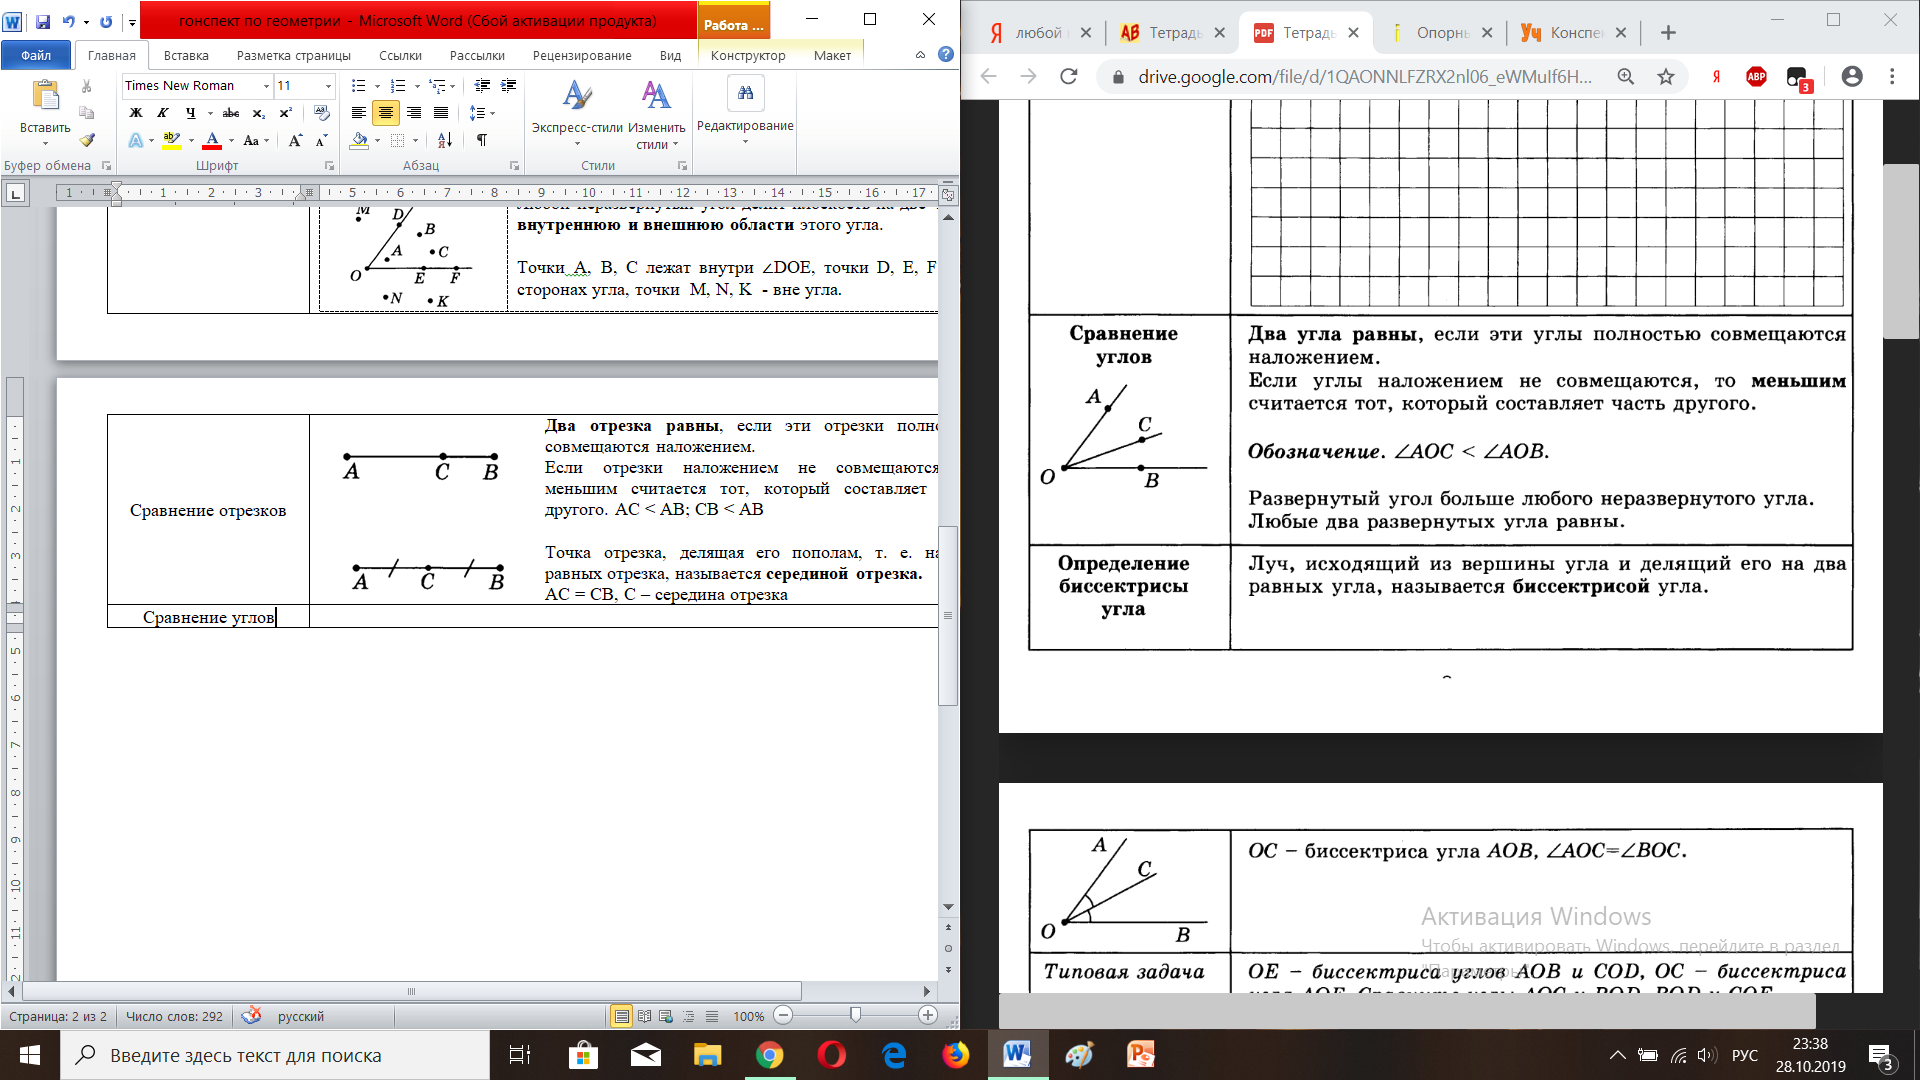
Task: Switch to the Разметка страницы tab
Action: (x=294, y=55)
